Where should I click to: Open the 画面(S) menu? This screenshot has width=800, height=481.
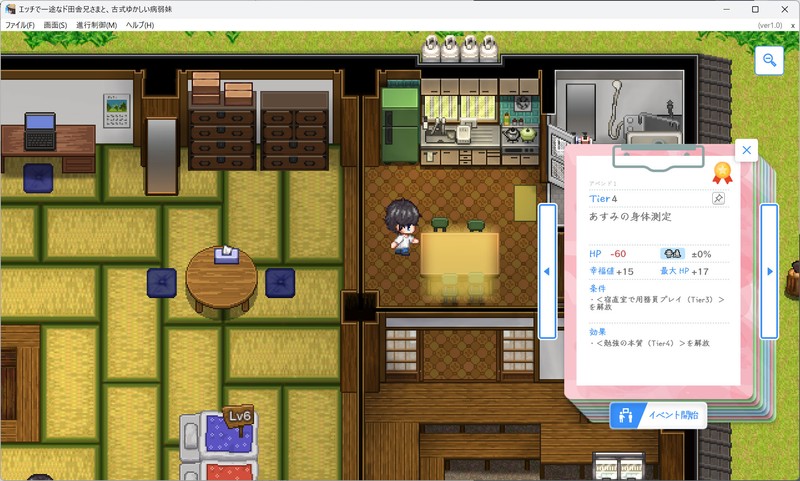(x=55, y=24)
